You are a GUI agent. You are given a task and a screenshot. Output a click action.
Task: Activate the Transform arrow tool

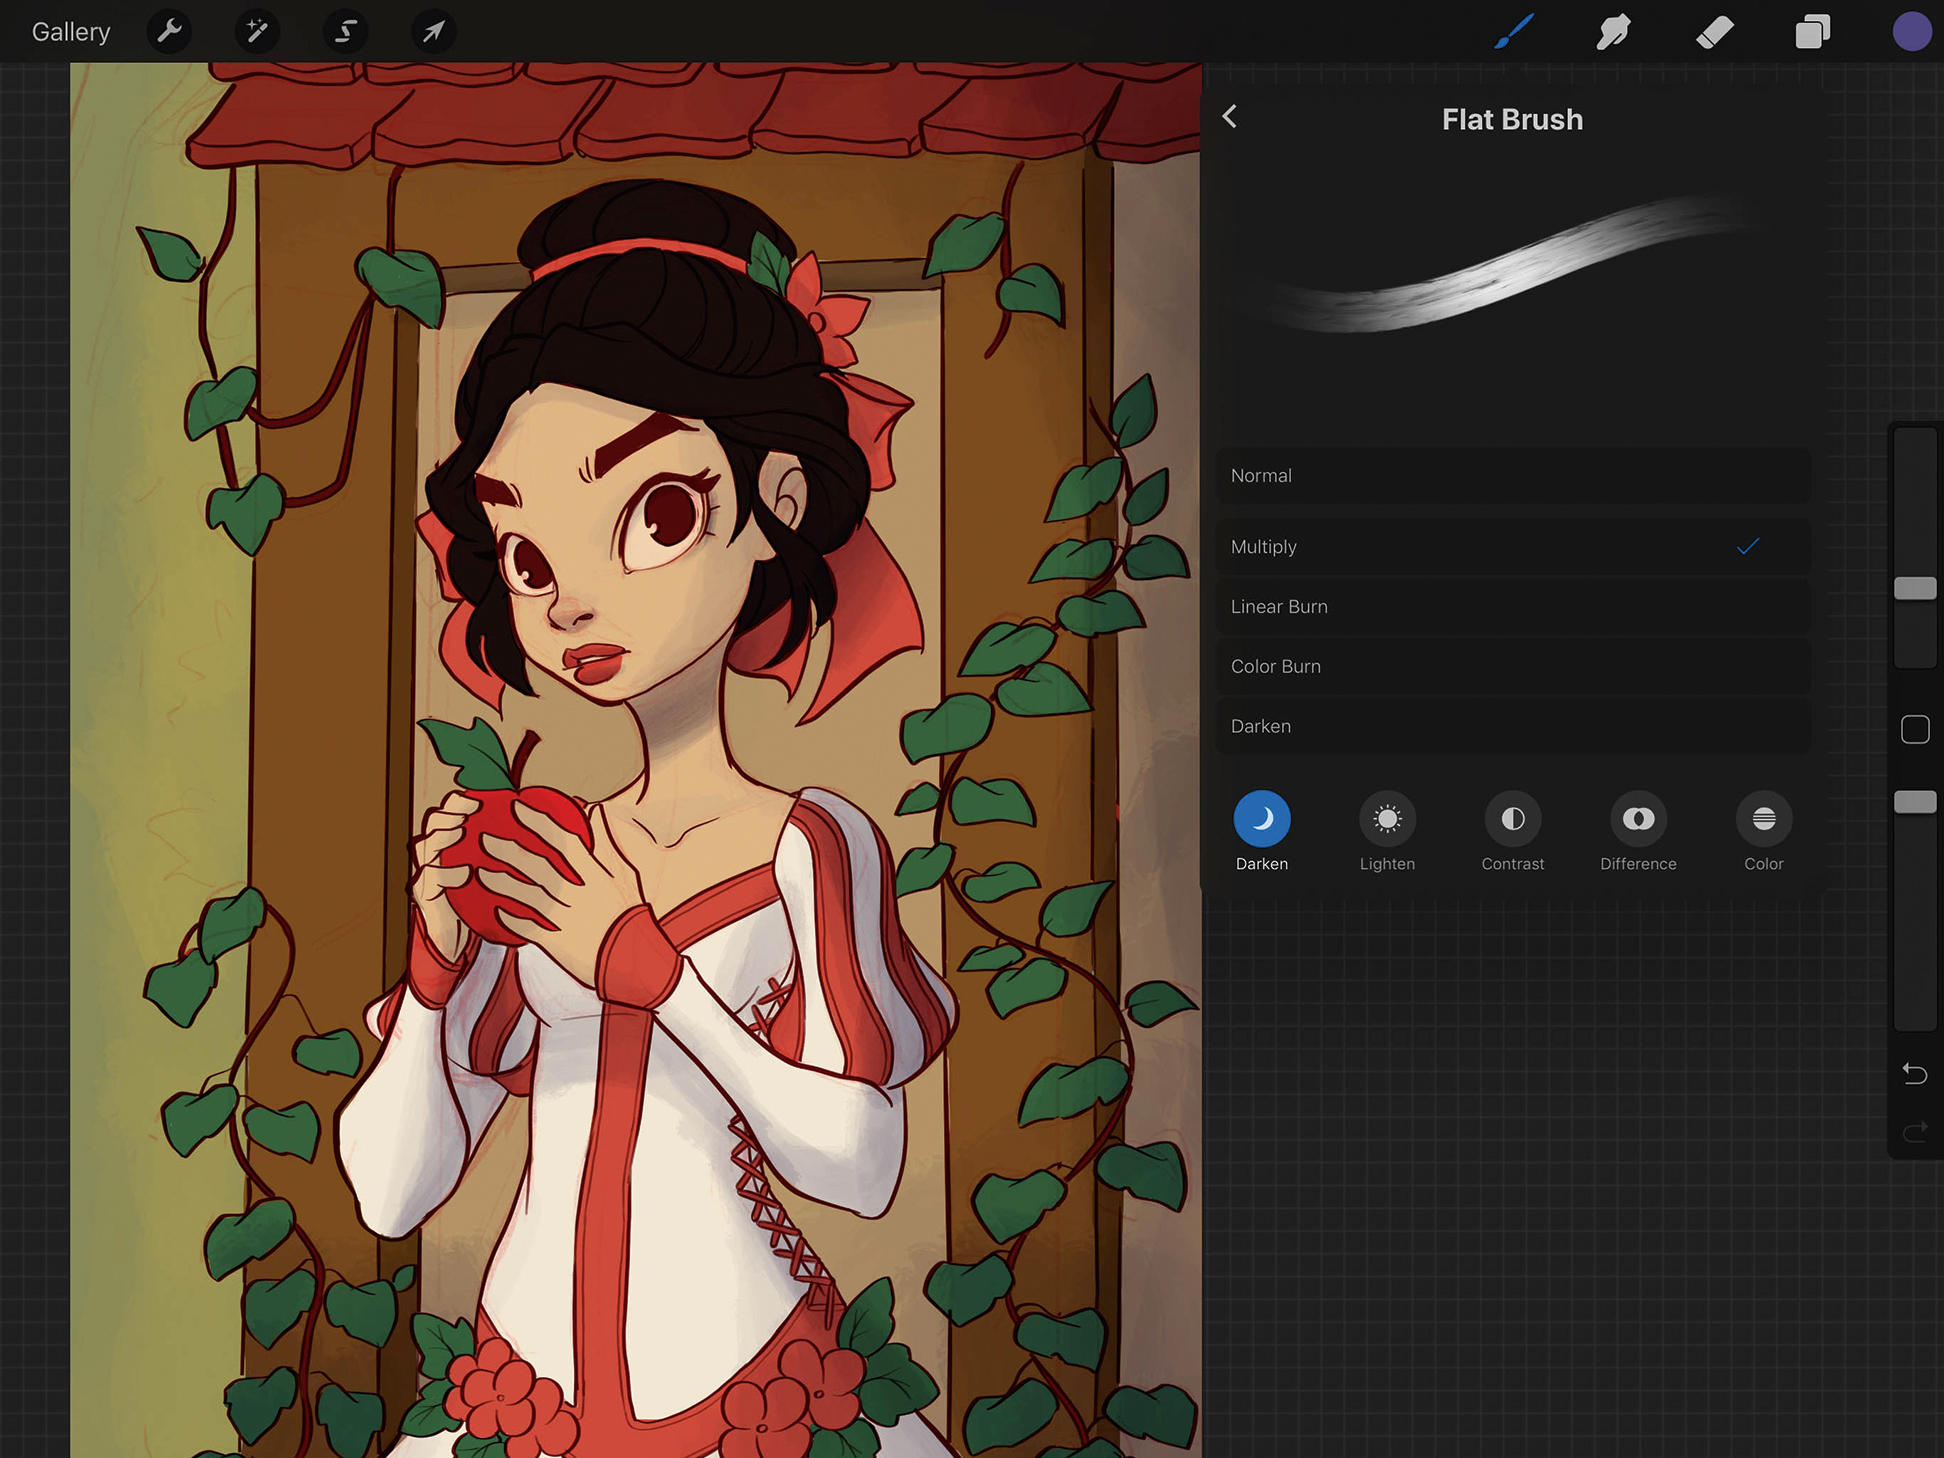coord(433,32)
